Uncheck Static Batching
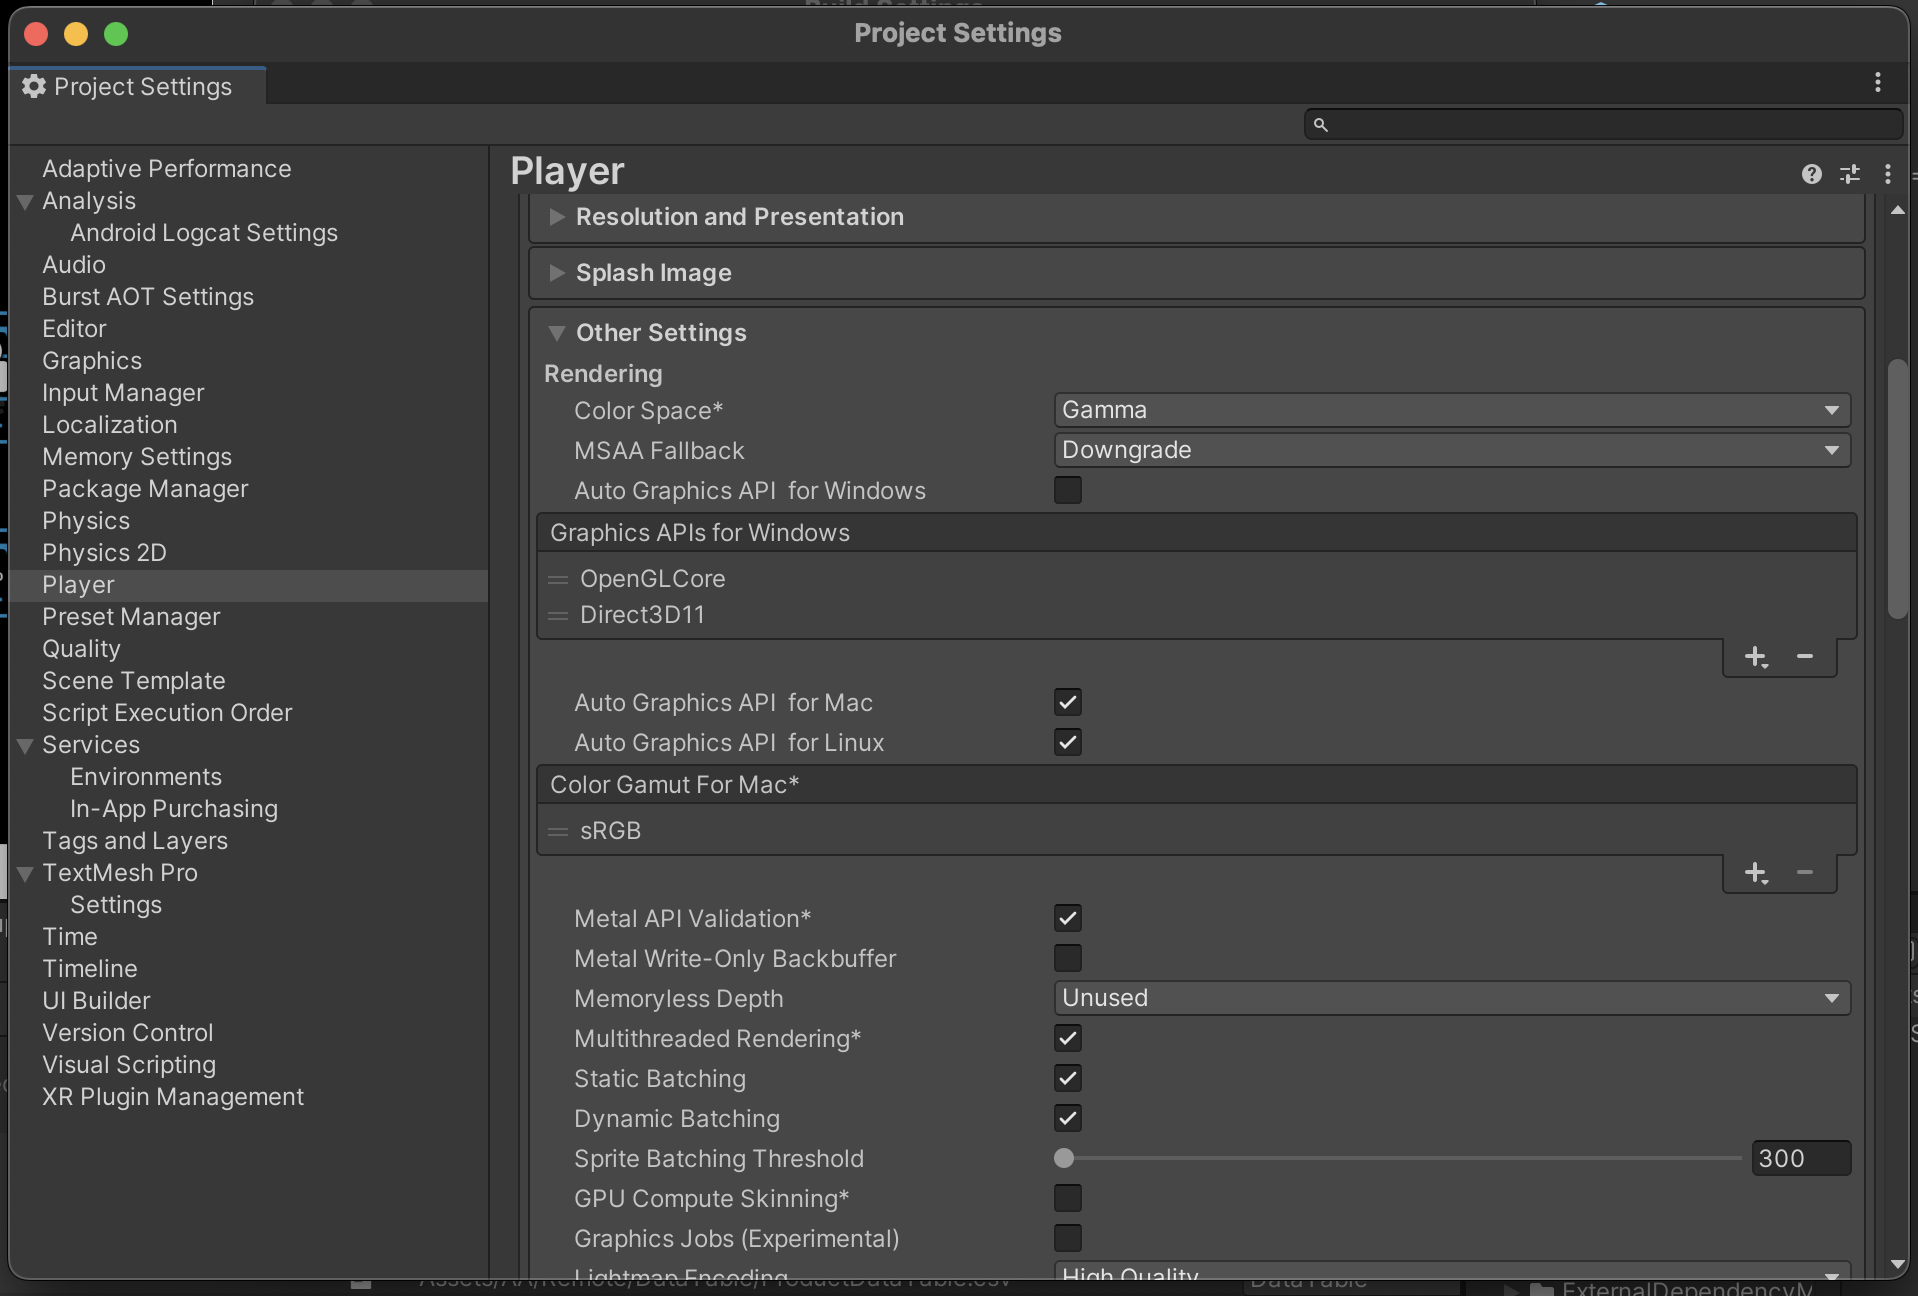This screenshot has height=1296, width=1918. point(1068,1078)
